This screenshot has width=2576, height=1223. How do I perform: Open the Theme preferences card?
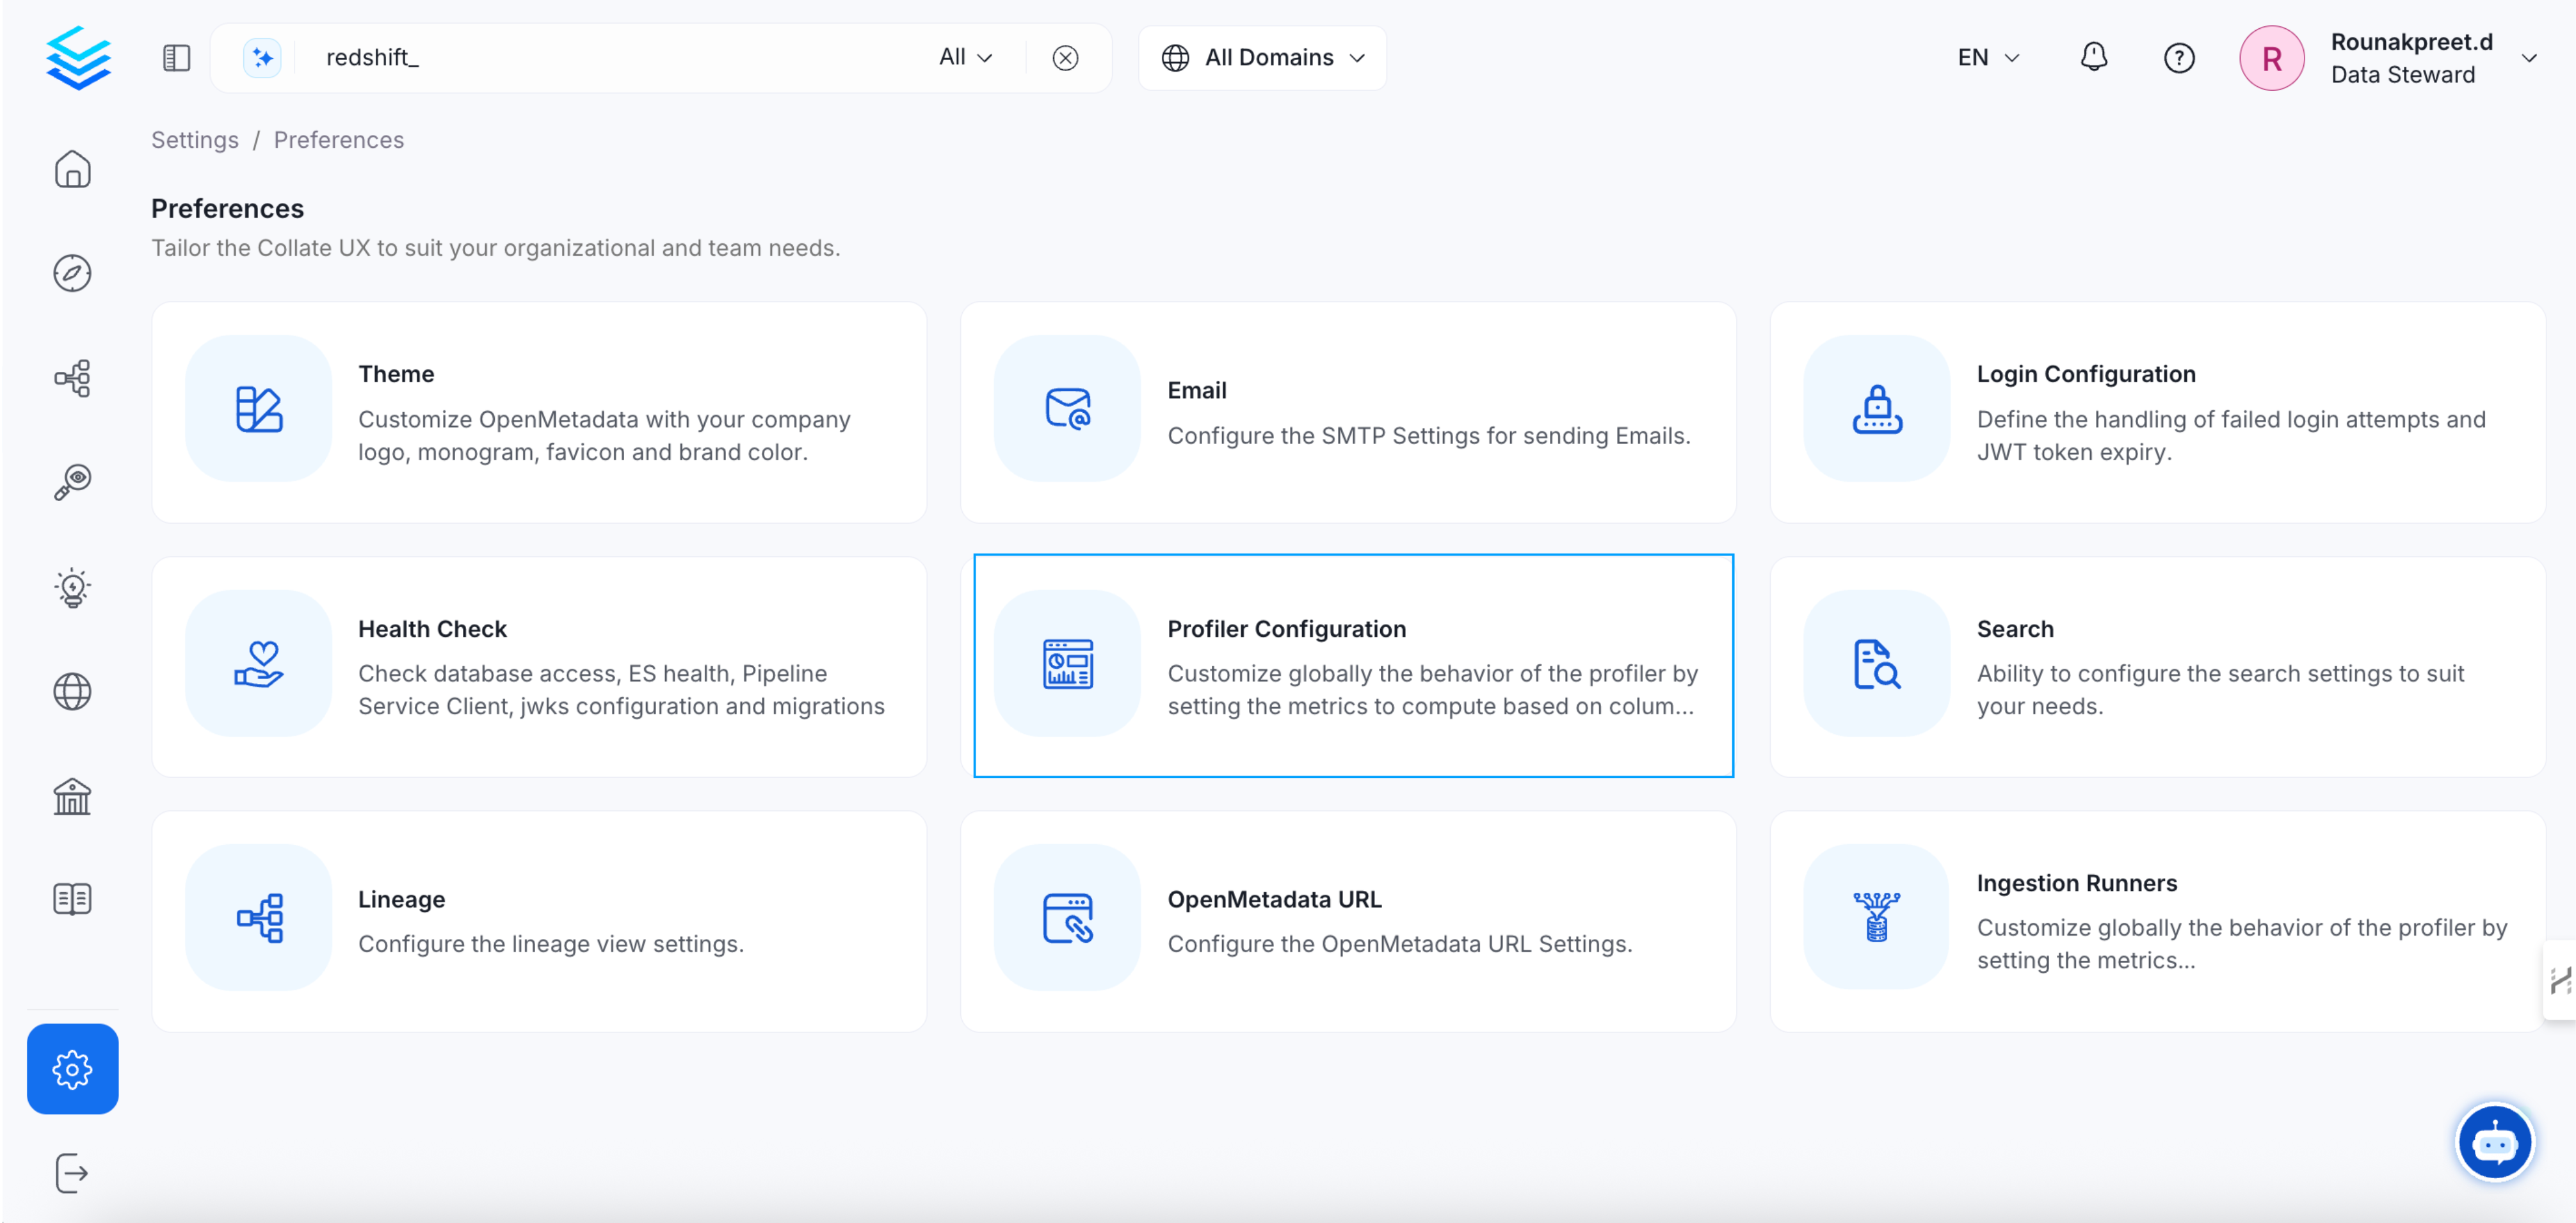538,412
